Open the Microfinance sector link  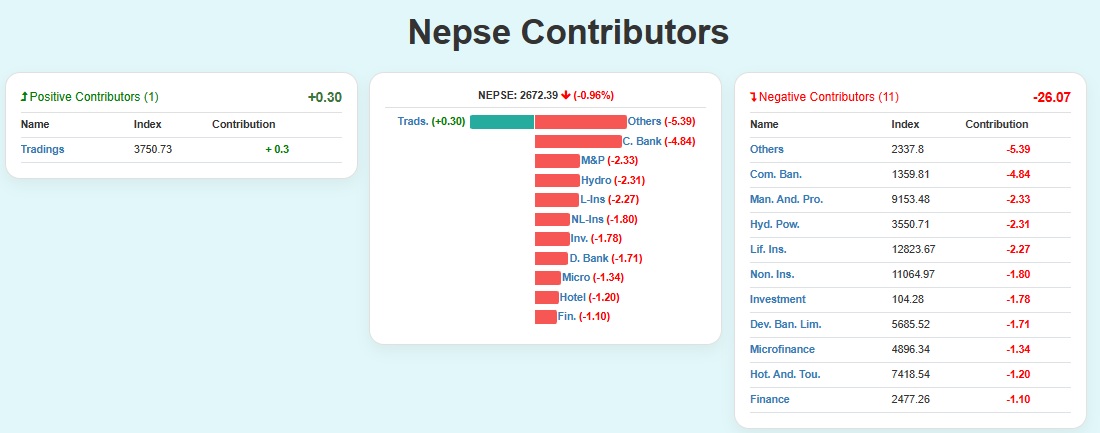coord(782,349)
